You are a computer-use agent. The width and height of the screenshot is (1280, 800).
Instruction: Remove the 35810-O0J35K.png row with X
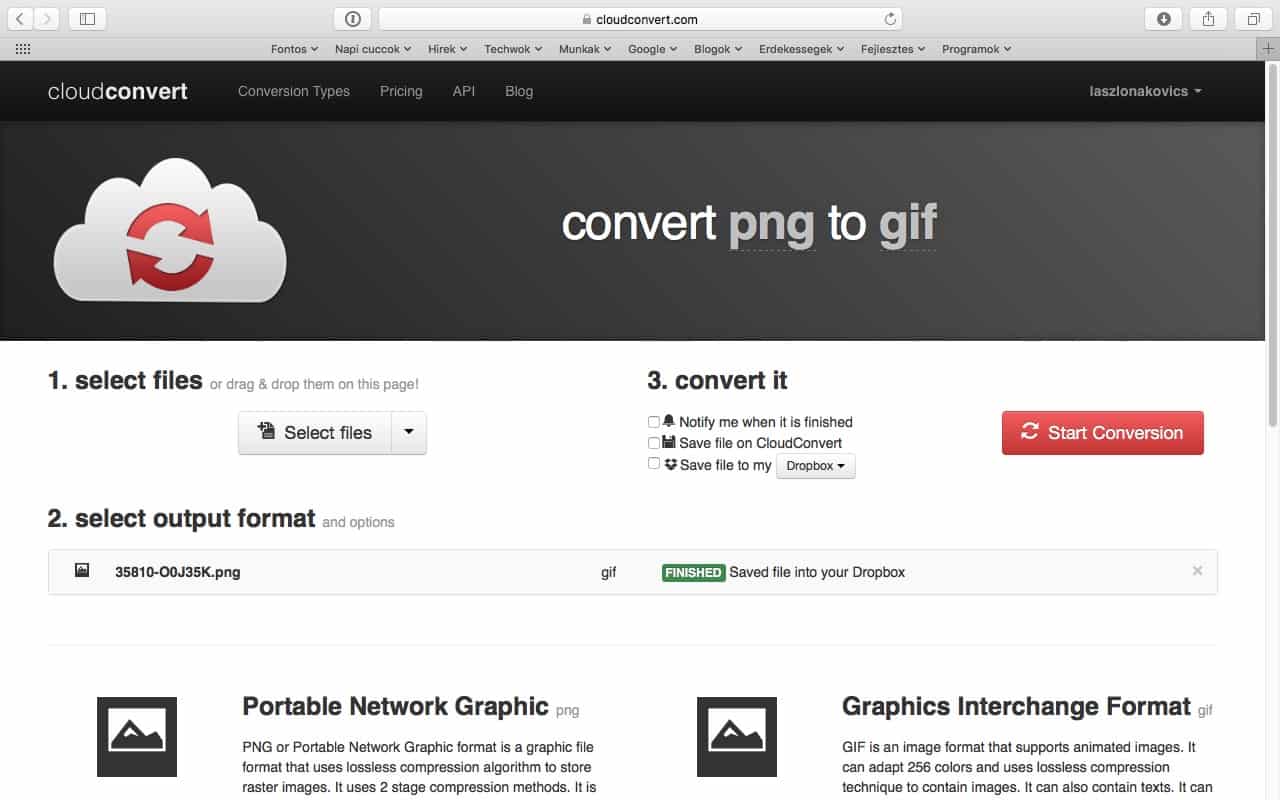1197,571
